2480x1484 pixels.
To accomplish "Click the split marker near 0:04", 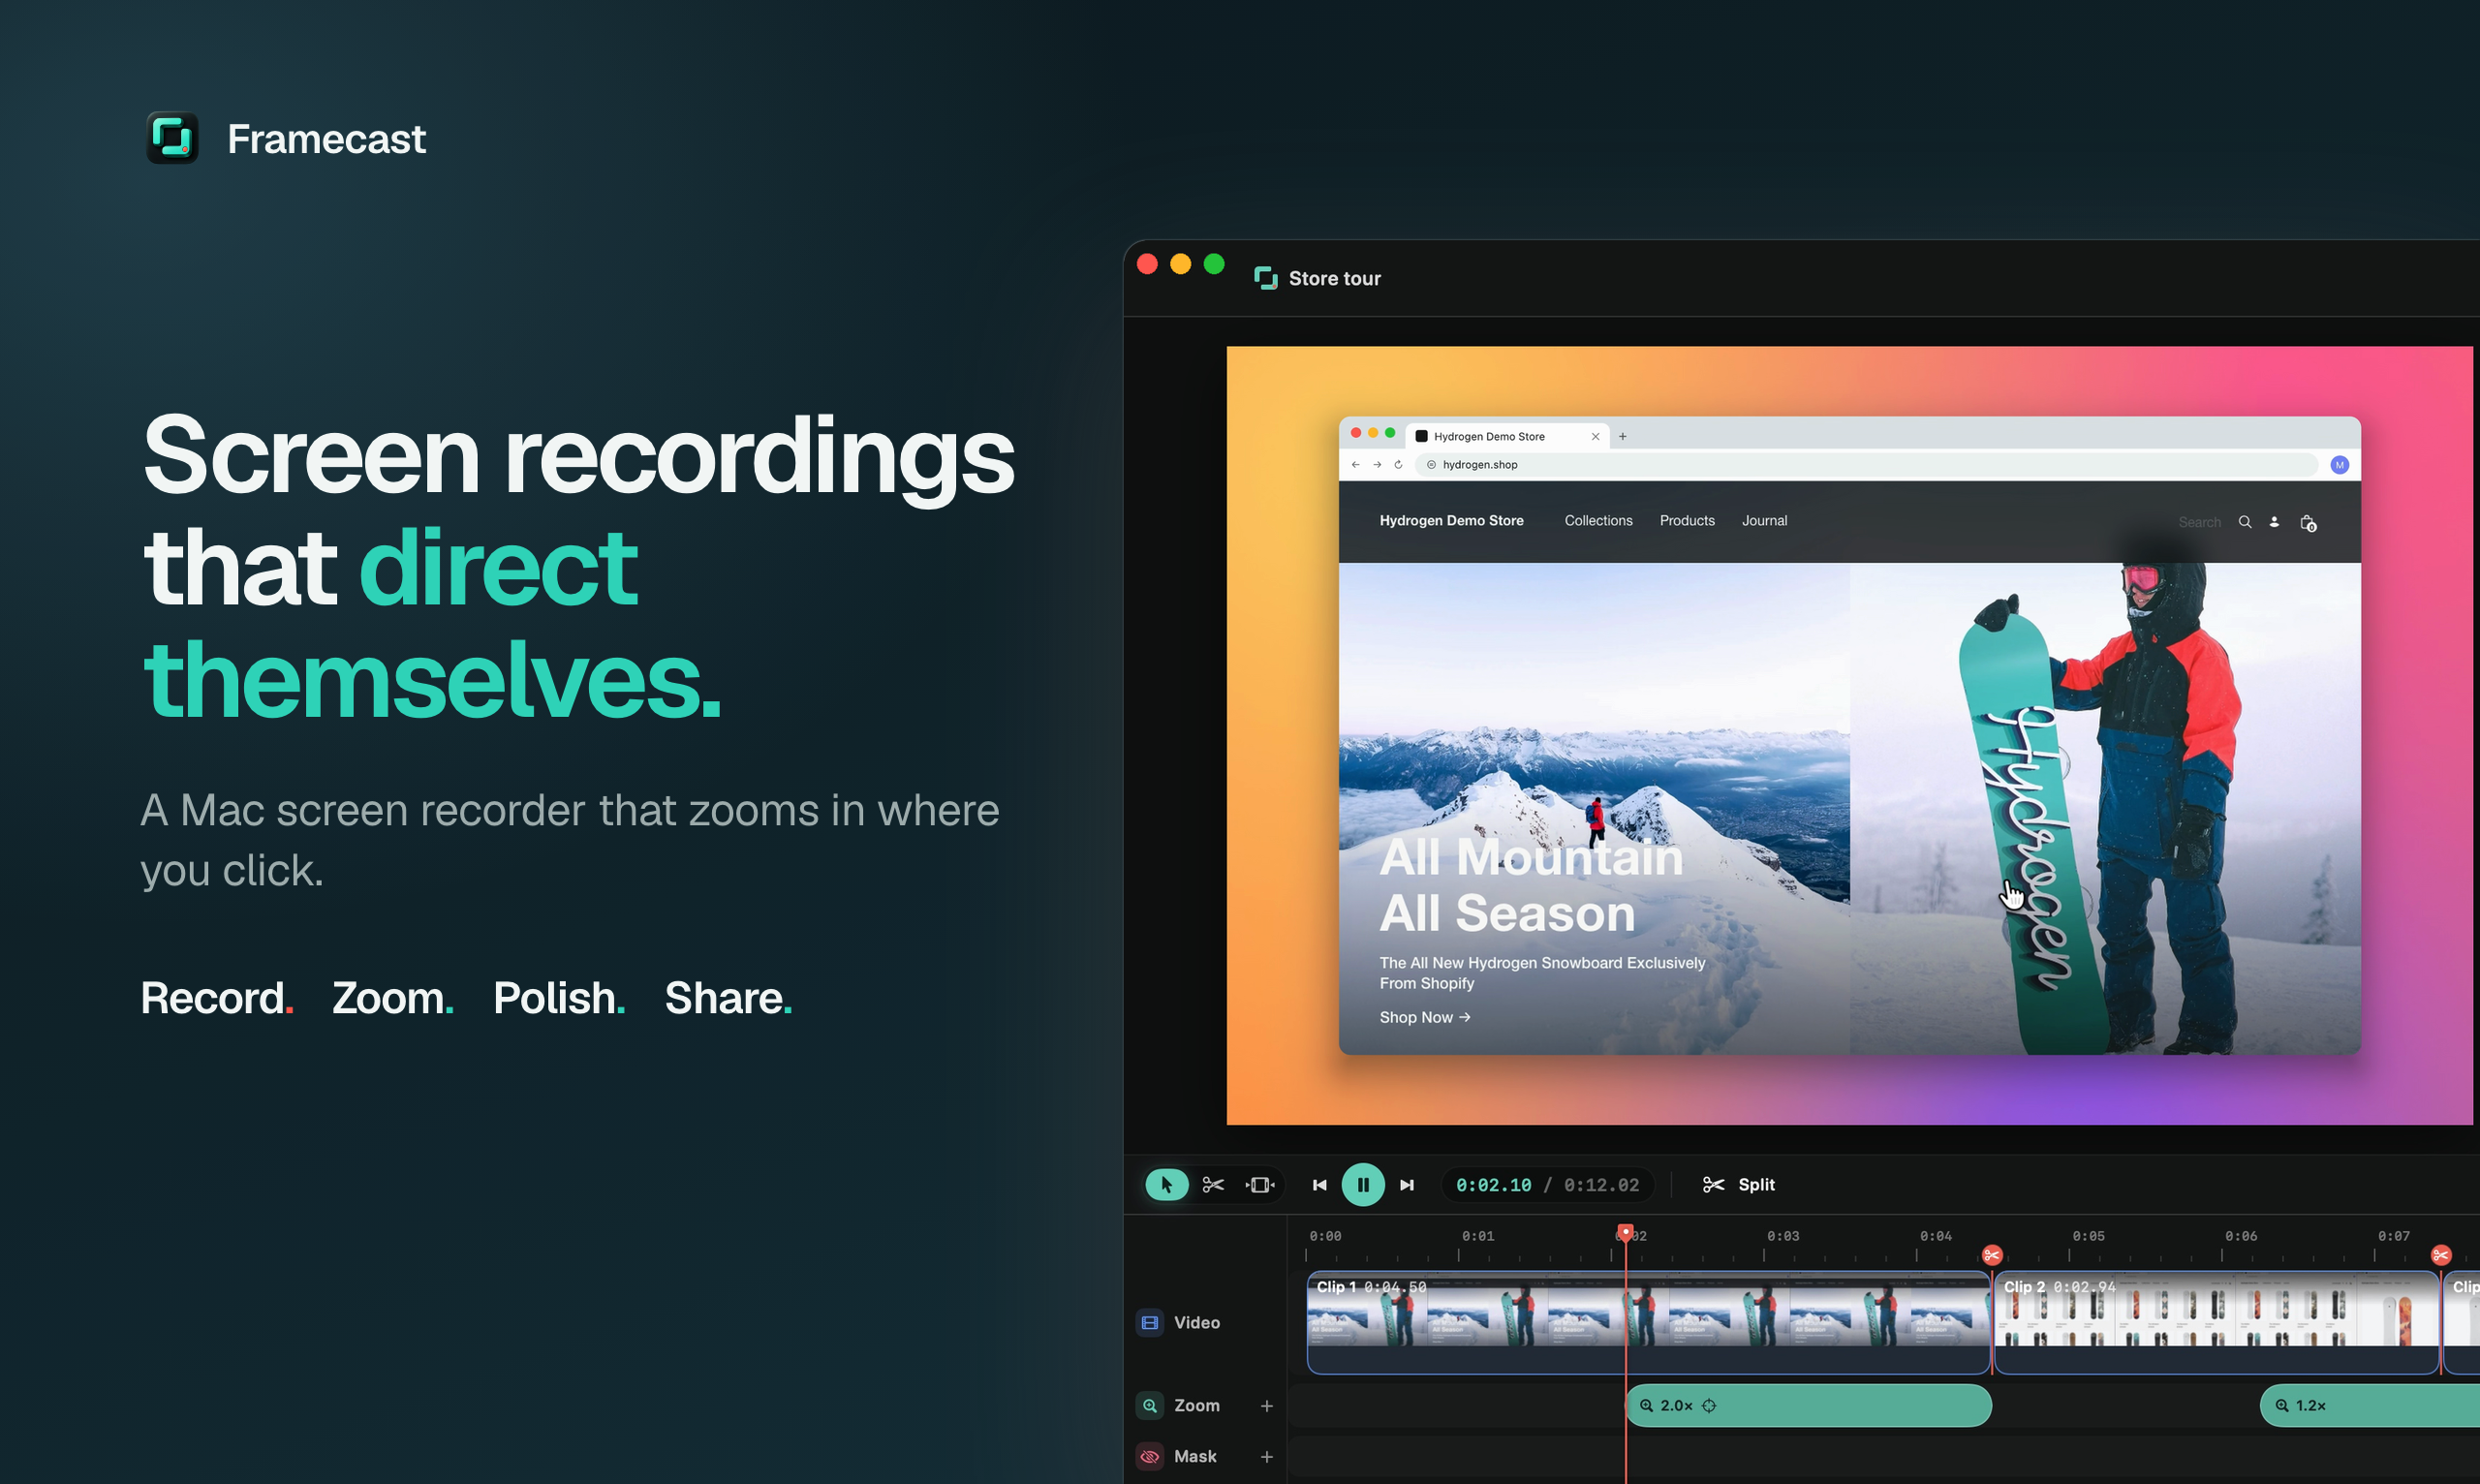I will pyautogui.click(x=1992, y=1256).
